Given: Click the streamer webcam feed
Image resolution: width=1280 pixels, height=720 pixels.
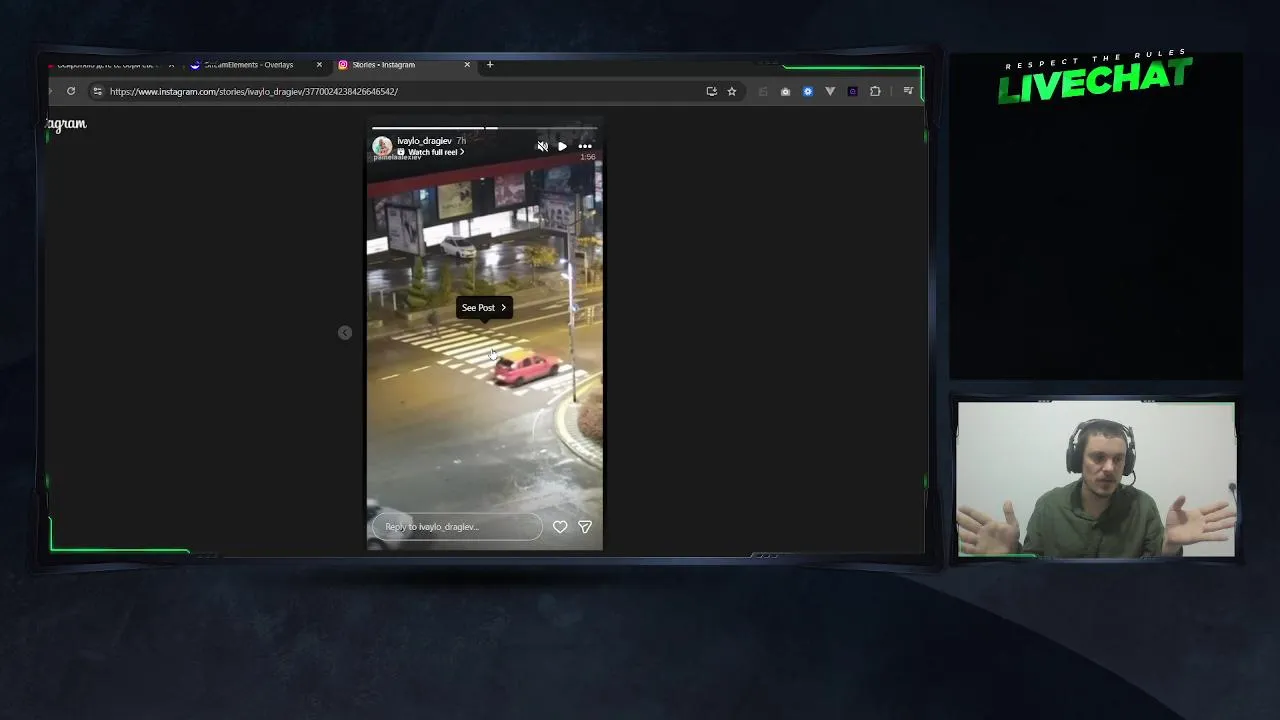Looking at the screenshot, I should (x=1096, y=480).
